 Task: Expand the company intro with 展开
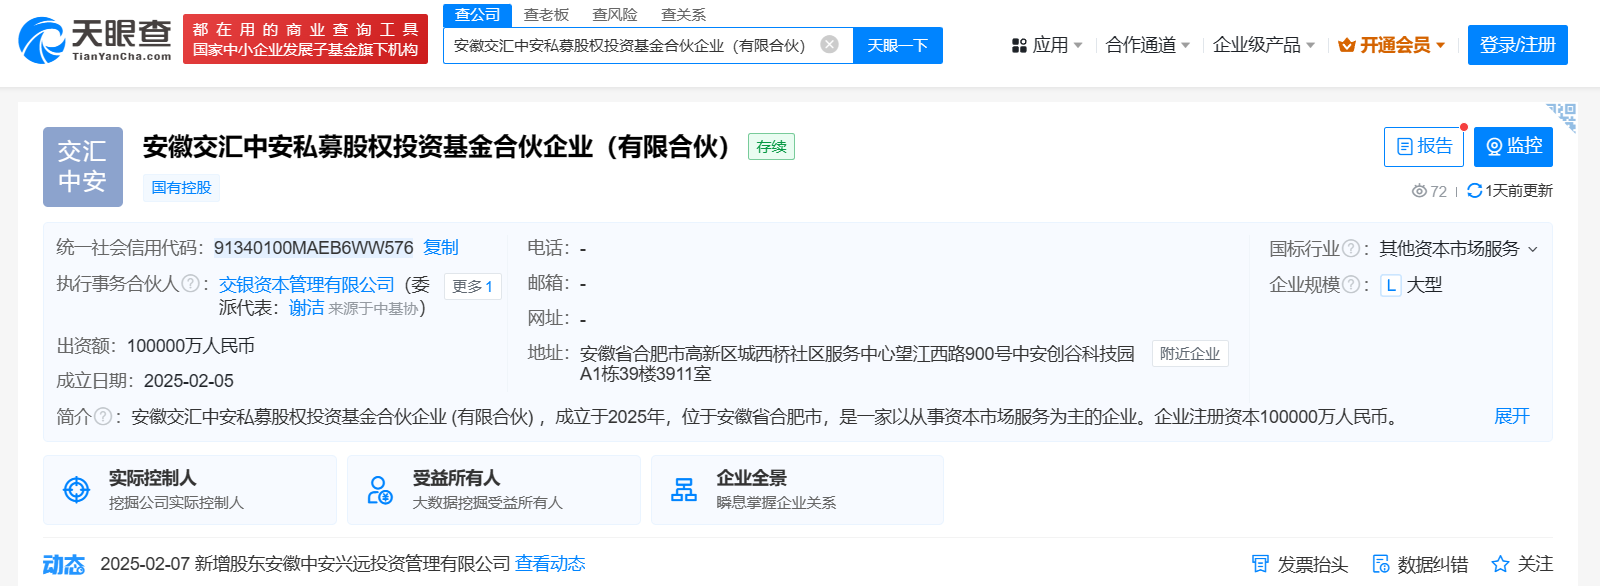(x=1512, y=416)
